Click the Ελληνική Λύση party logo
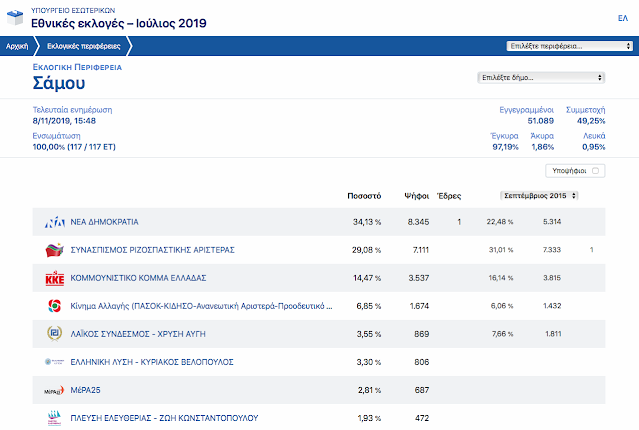 pyautogui.click(x=55, y=362)
